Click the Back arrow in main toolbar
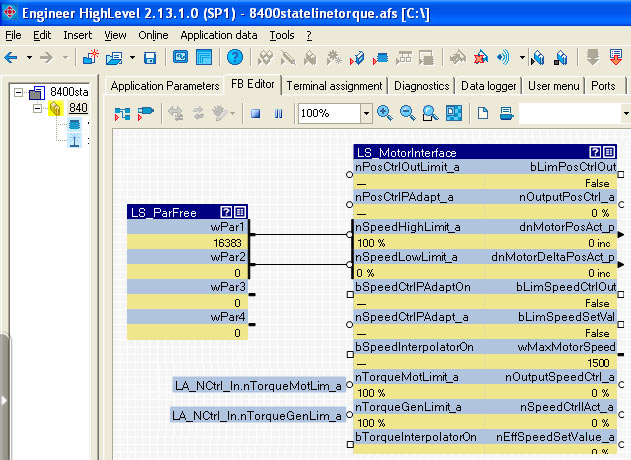The height and width of the screenshot is (460, 631). 13,57
